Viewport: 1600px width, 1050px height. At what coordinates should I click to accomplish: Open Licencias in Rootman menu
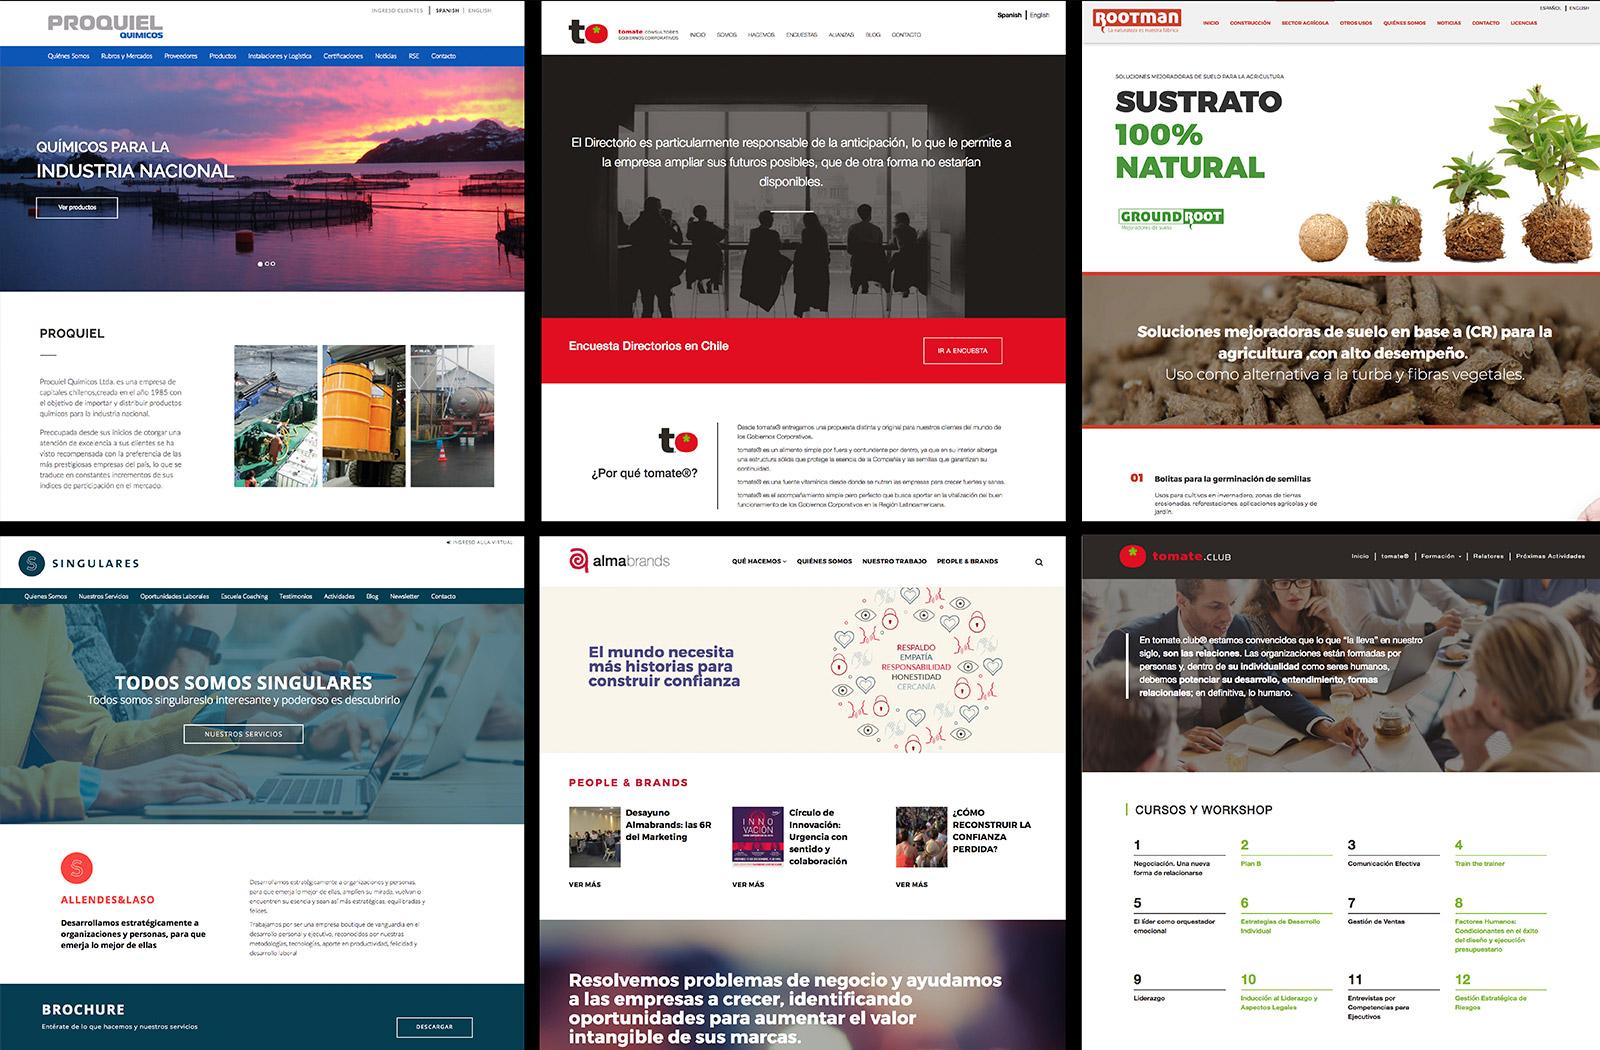click(x=1524, y=23)
